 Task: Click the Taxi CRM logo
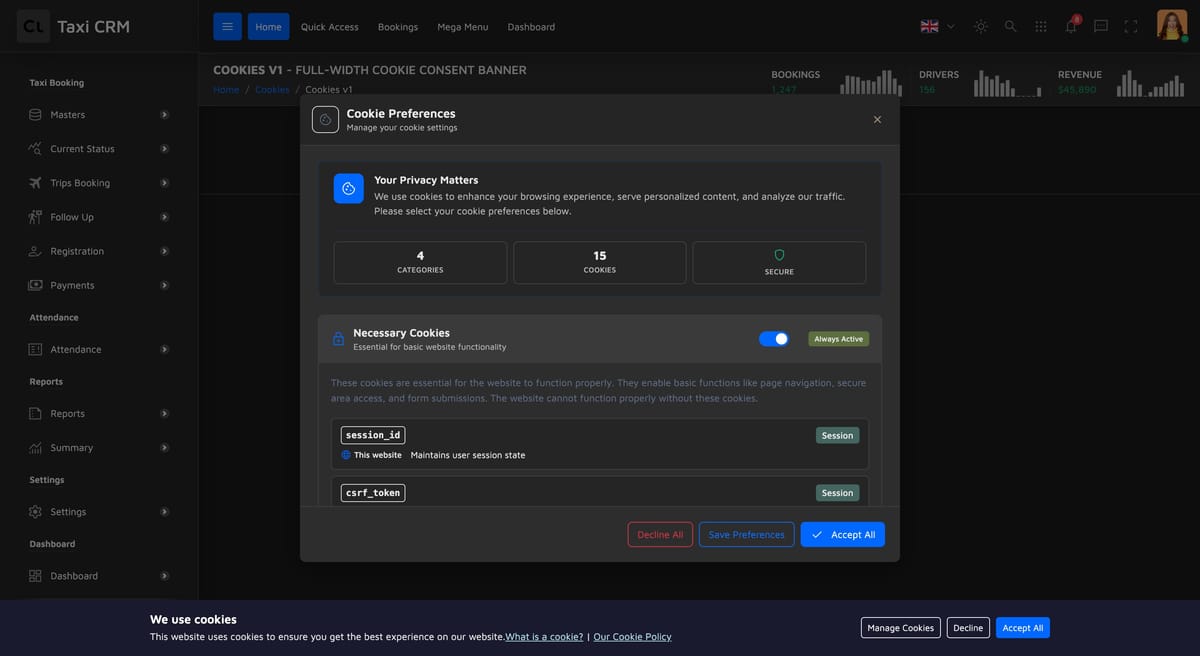point(73,27)
